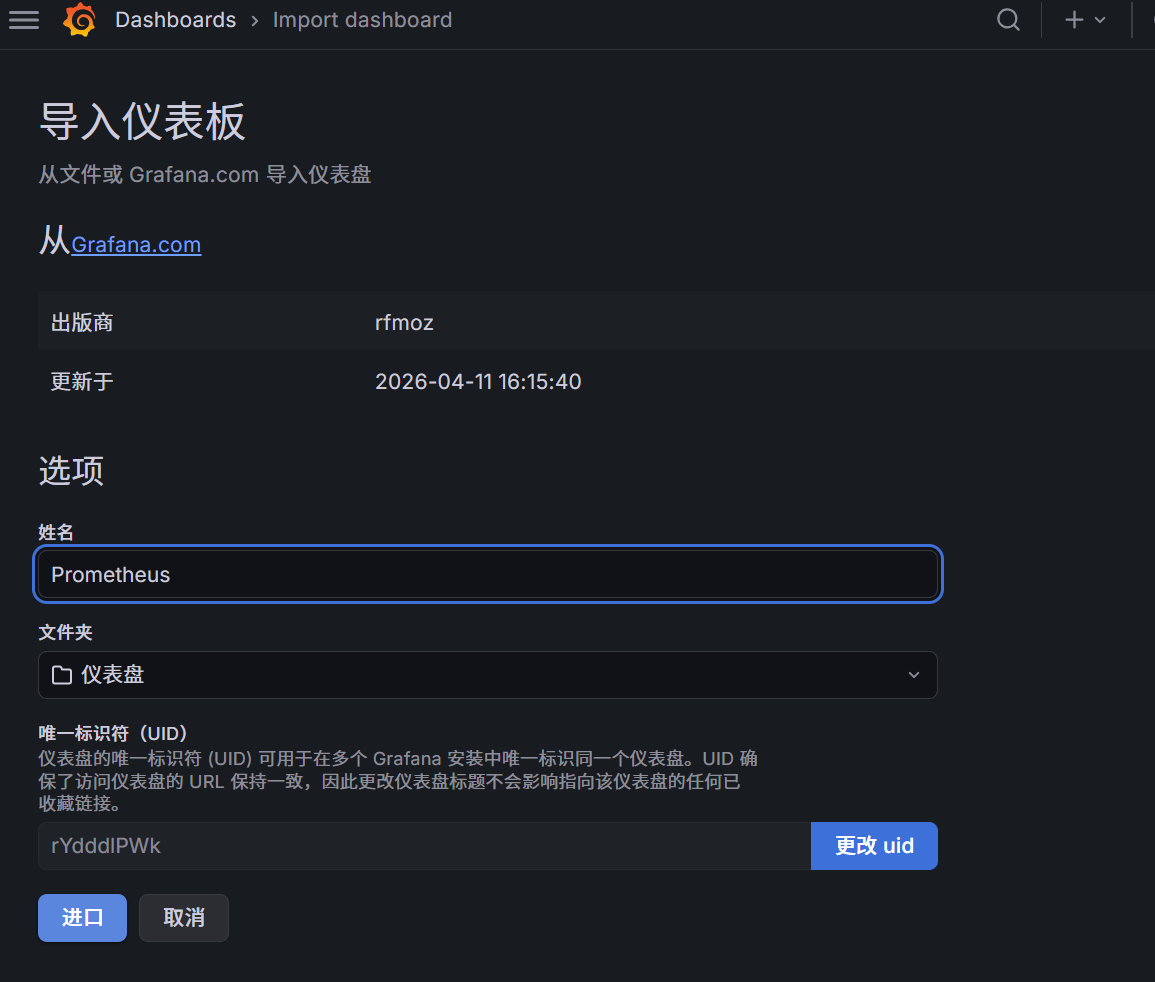Select the date 2026-04-11 16:15:40
The height and width of the screenshot is (982, 1155).
pyautogui.click(x=478, y=382)
